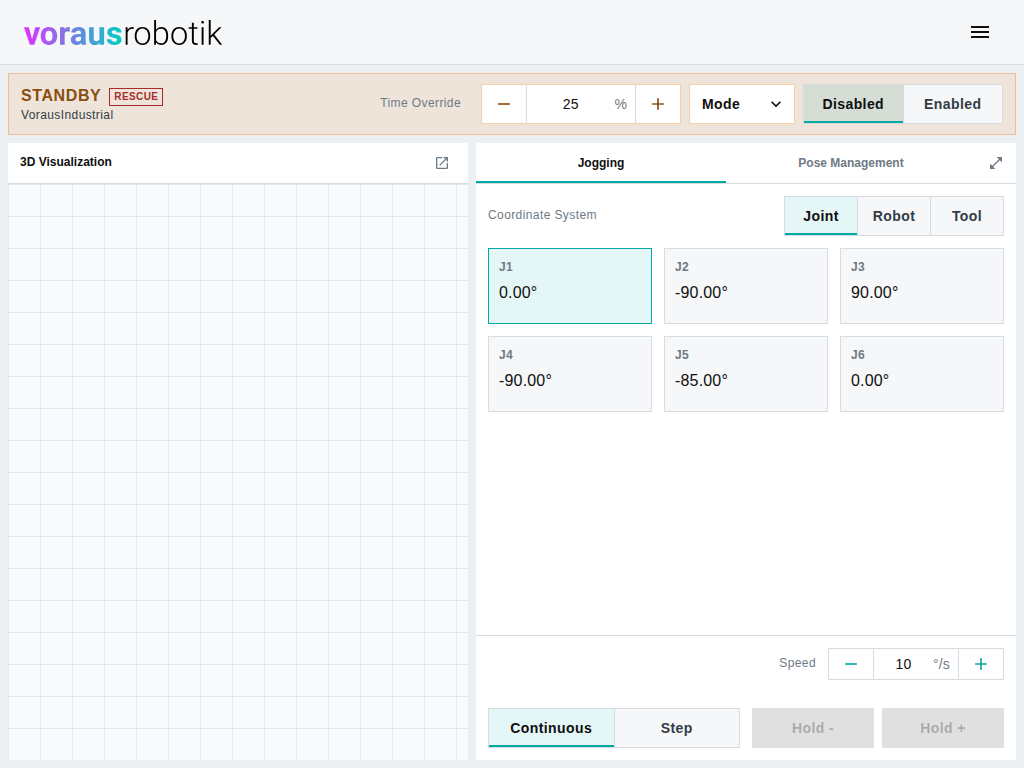1024x768 pixels.
Task: Click the STANDBY status text
Action: 61,95
